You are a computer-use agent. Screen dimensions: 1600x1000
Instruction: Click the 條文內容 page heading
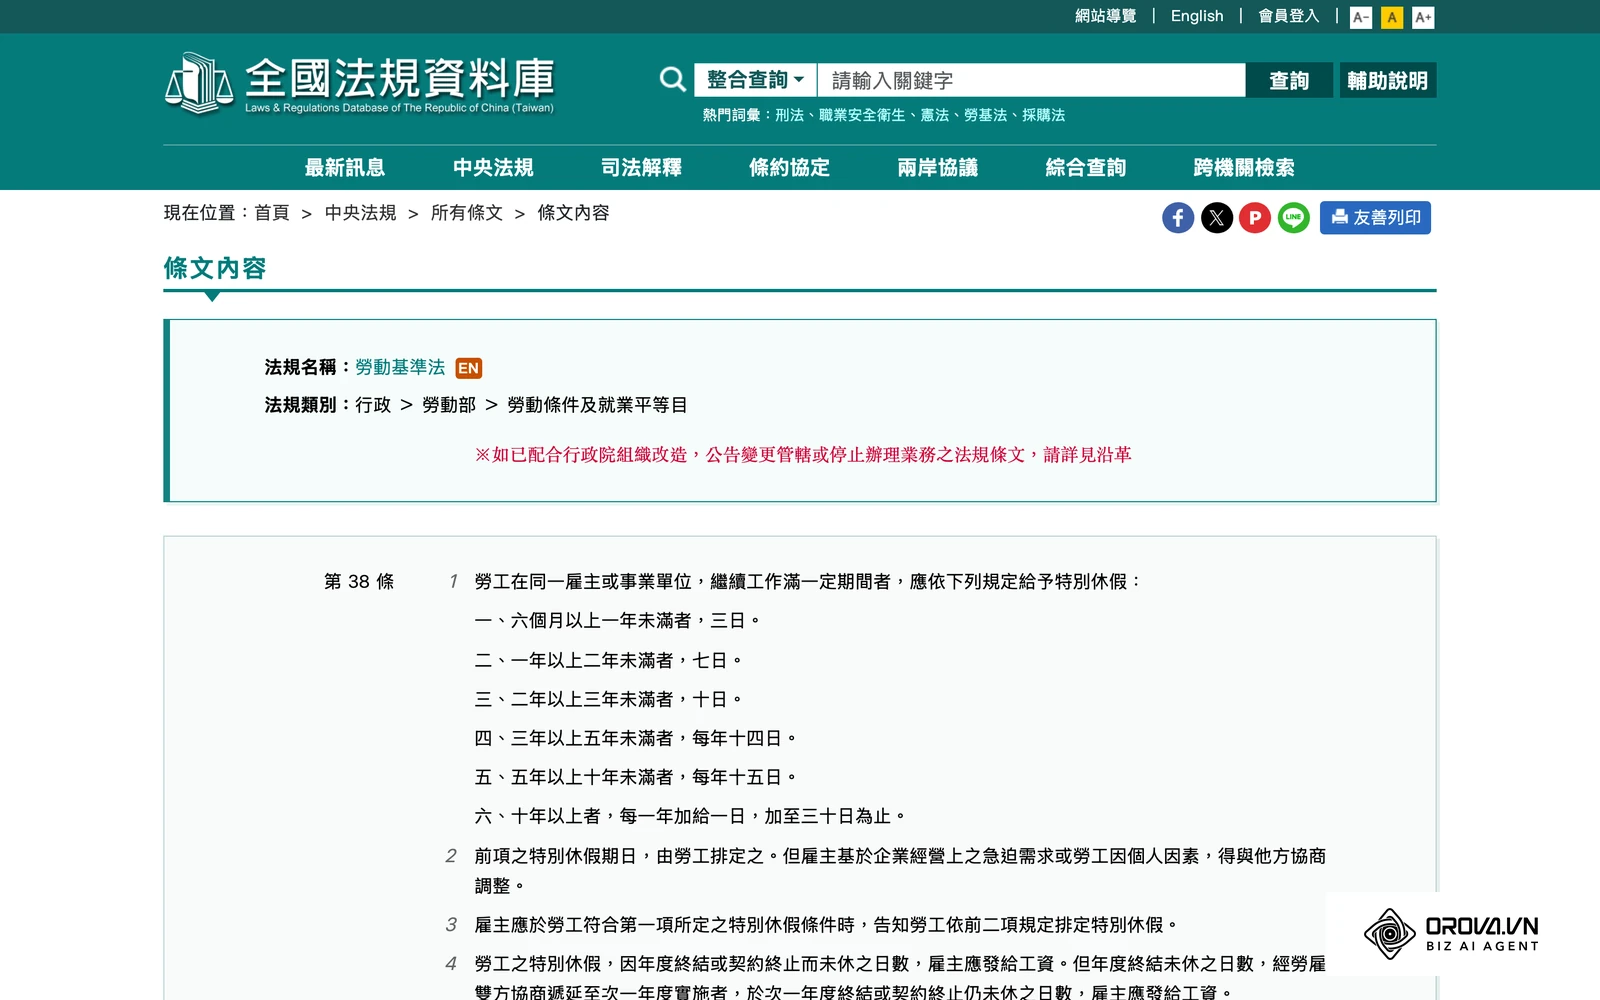pos(215,268)
